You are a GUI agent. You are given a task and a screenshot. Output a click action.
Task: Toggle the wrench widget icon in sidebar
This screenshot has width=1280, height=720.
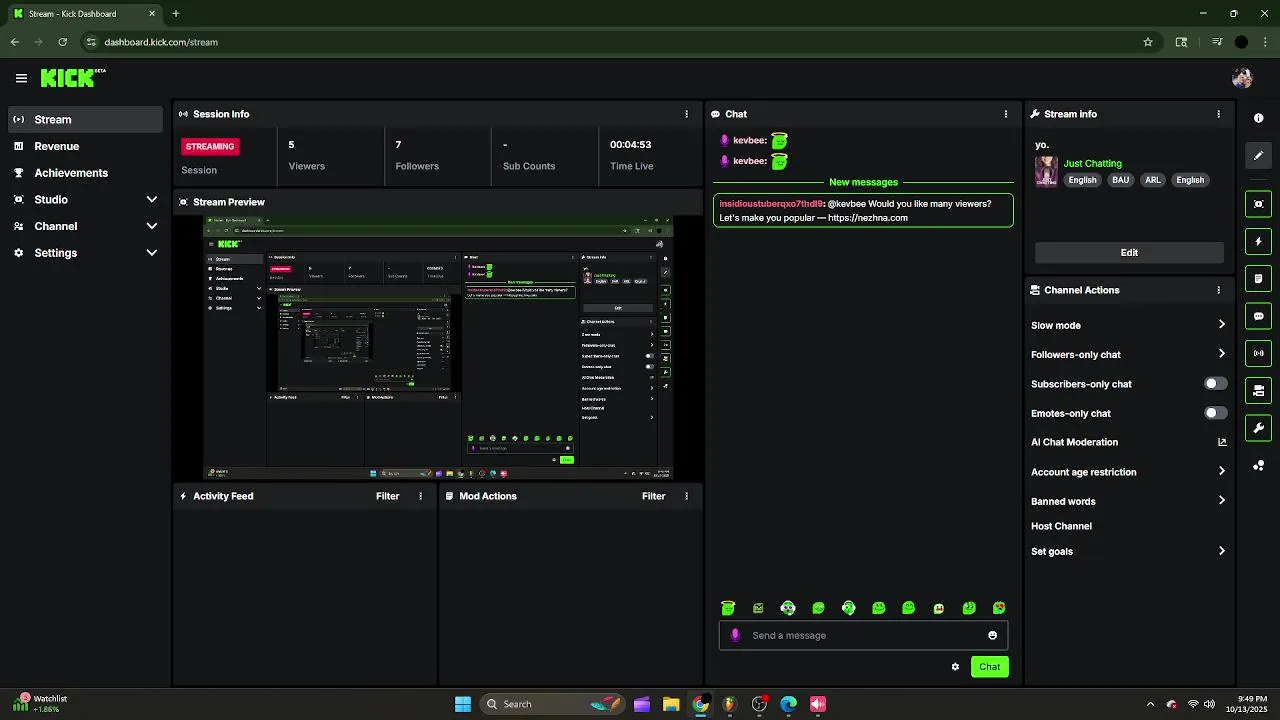click(x=1258, y=428)
